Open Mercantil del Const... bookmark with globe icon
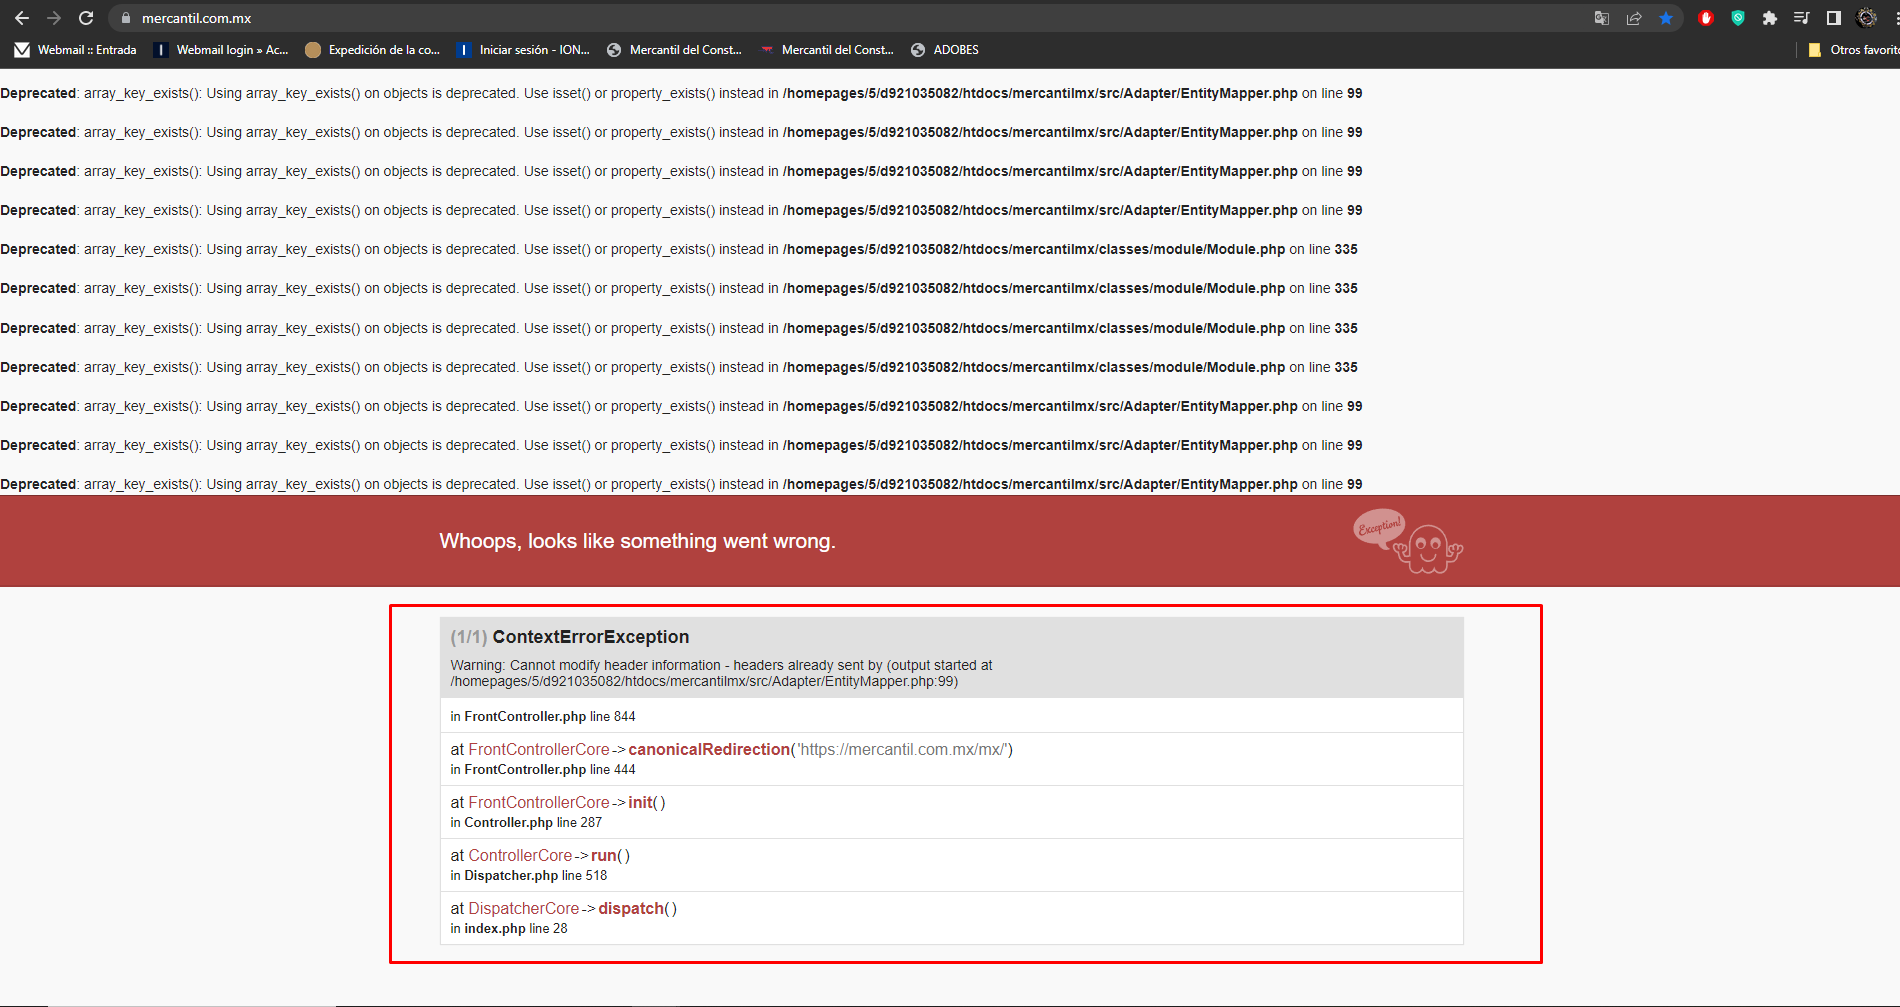Screen dimensions: 1900x1007 click(x=674, y=50)
